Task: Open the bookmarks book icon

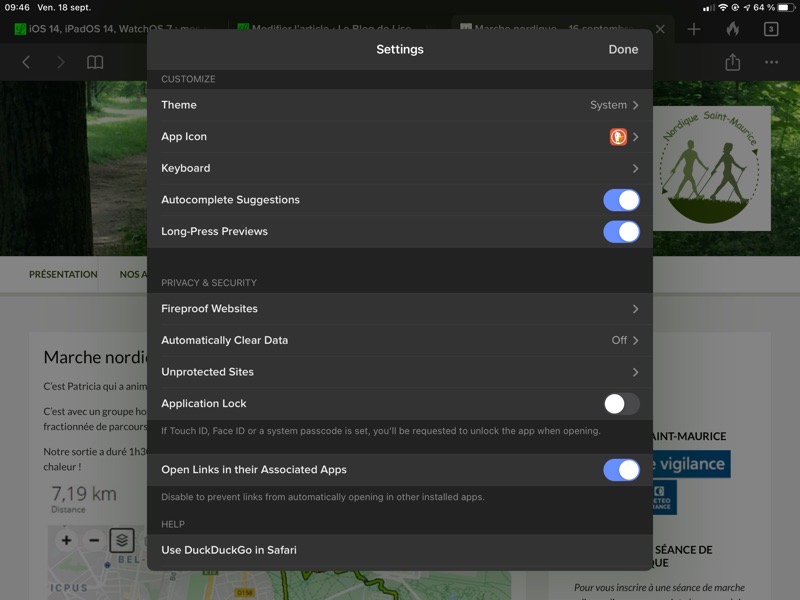Action: pyautogui.click(x=95, y=62)
